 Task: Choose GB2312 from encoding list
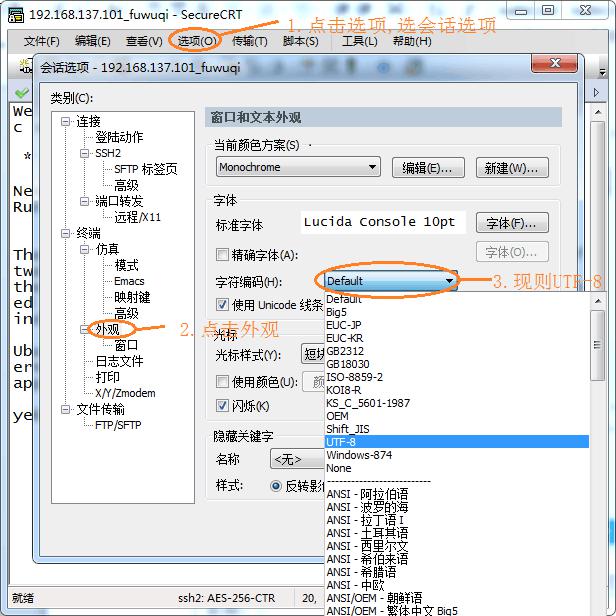(x=457, y=351)
